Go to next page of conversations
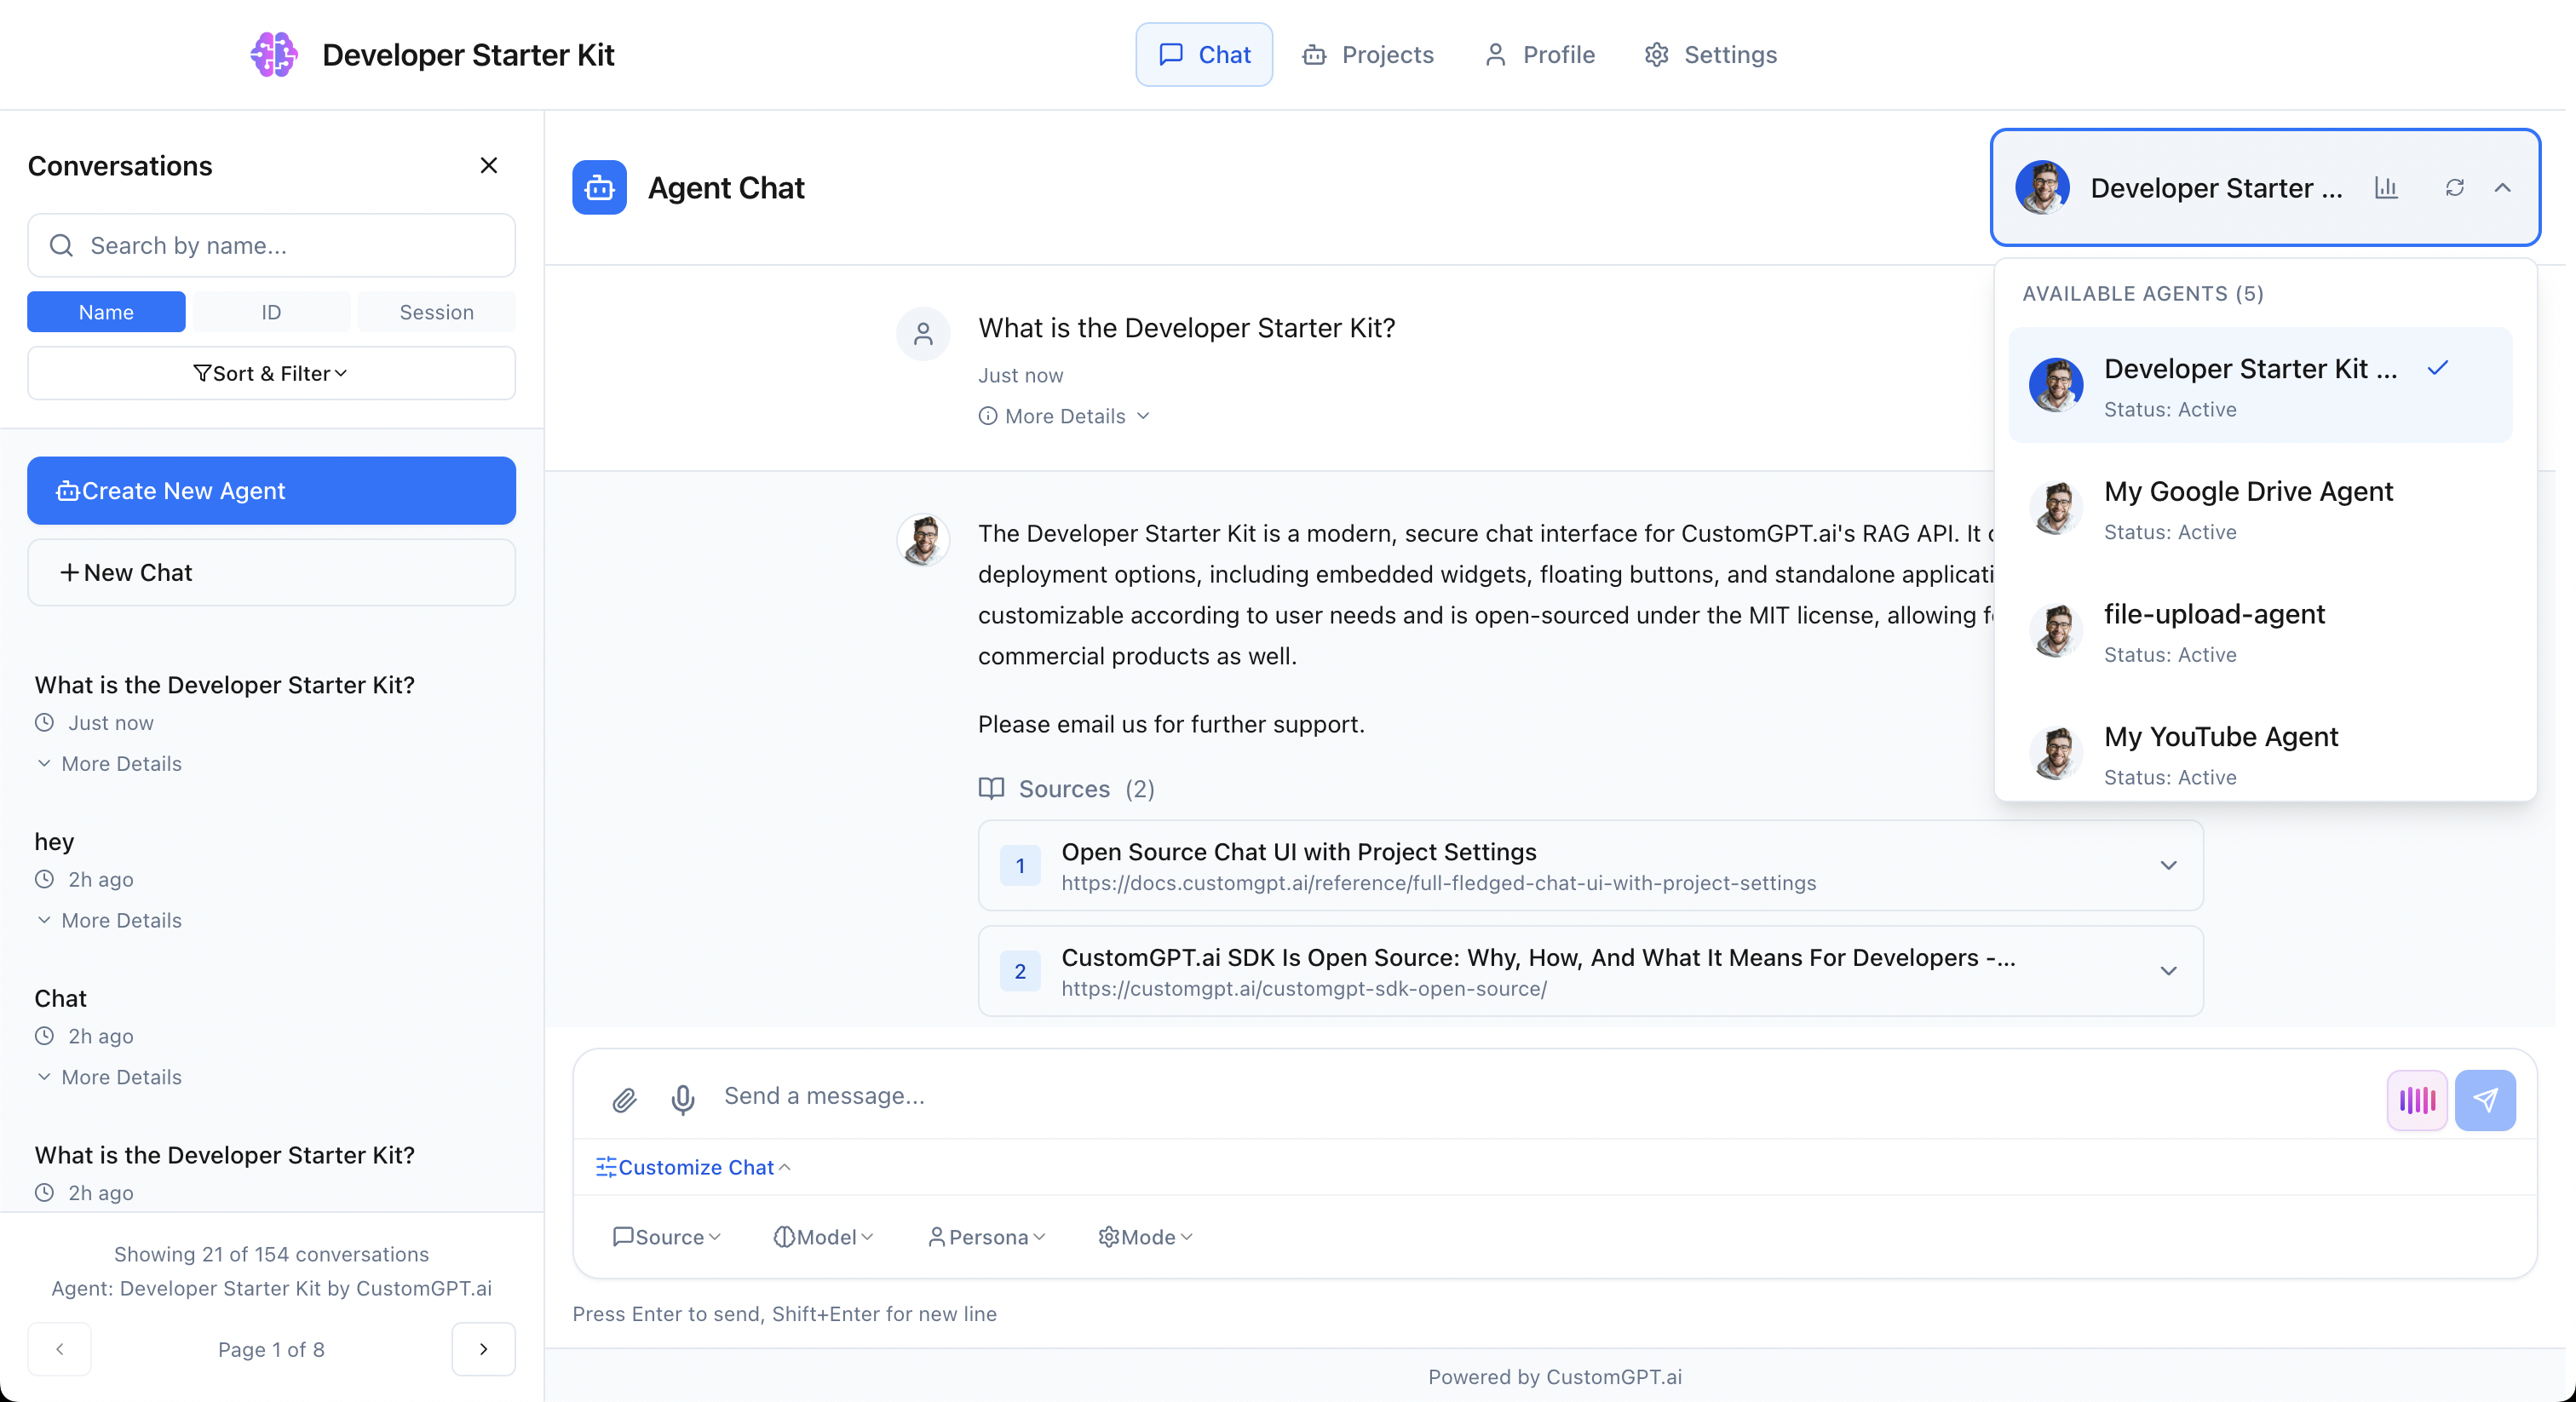 pos(483,1349)
